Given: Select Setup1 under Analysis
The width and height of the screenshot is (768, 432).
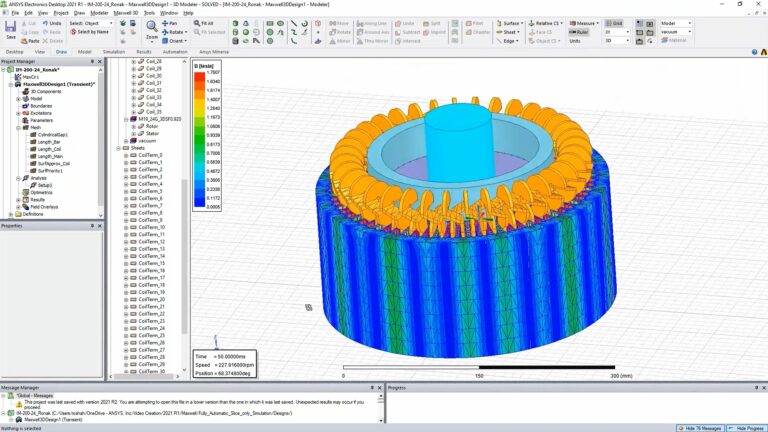Looking at the screenshot, I should click(x=45, y=185).
